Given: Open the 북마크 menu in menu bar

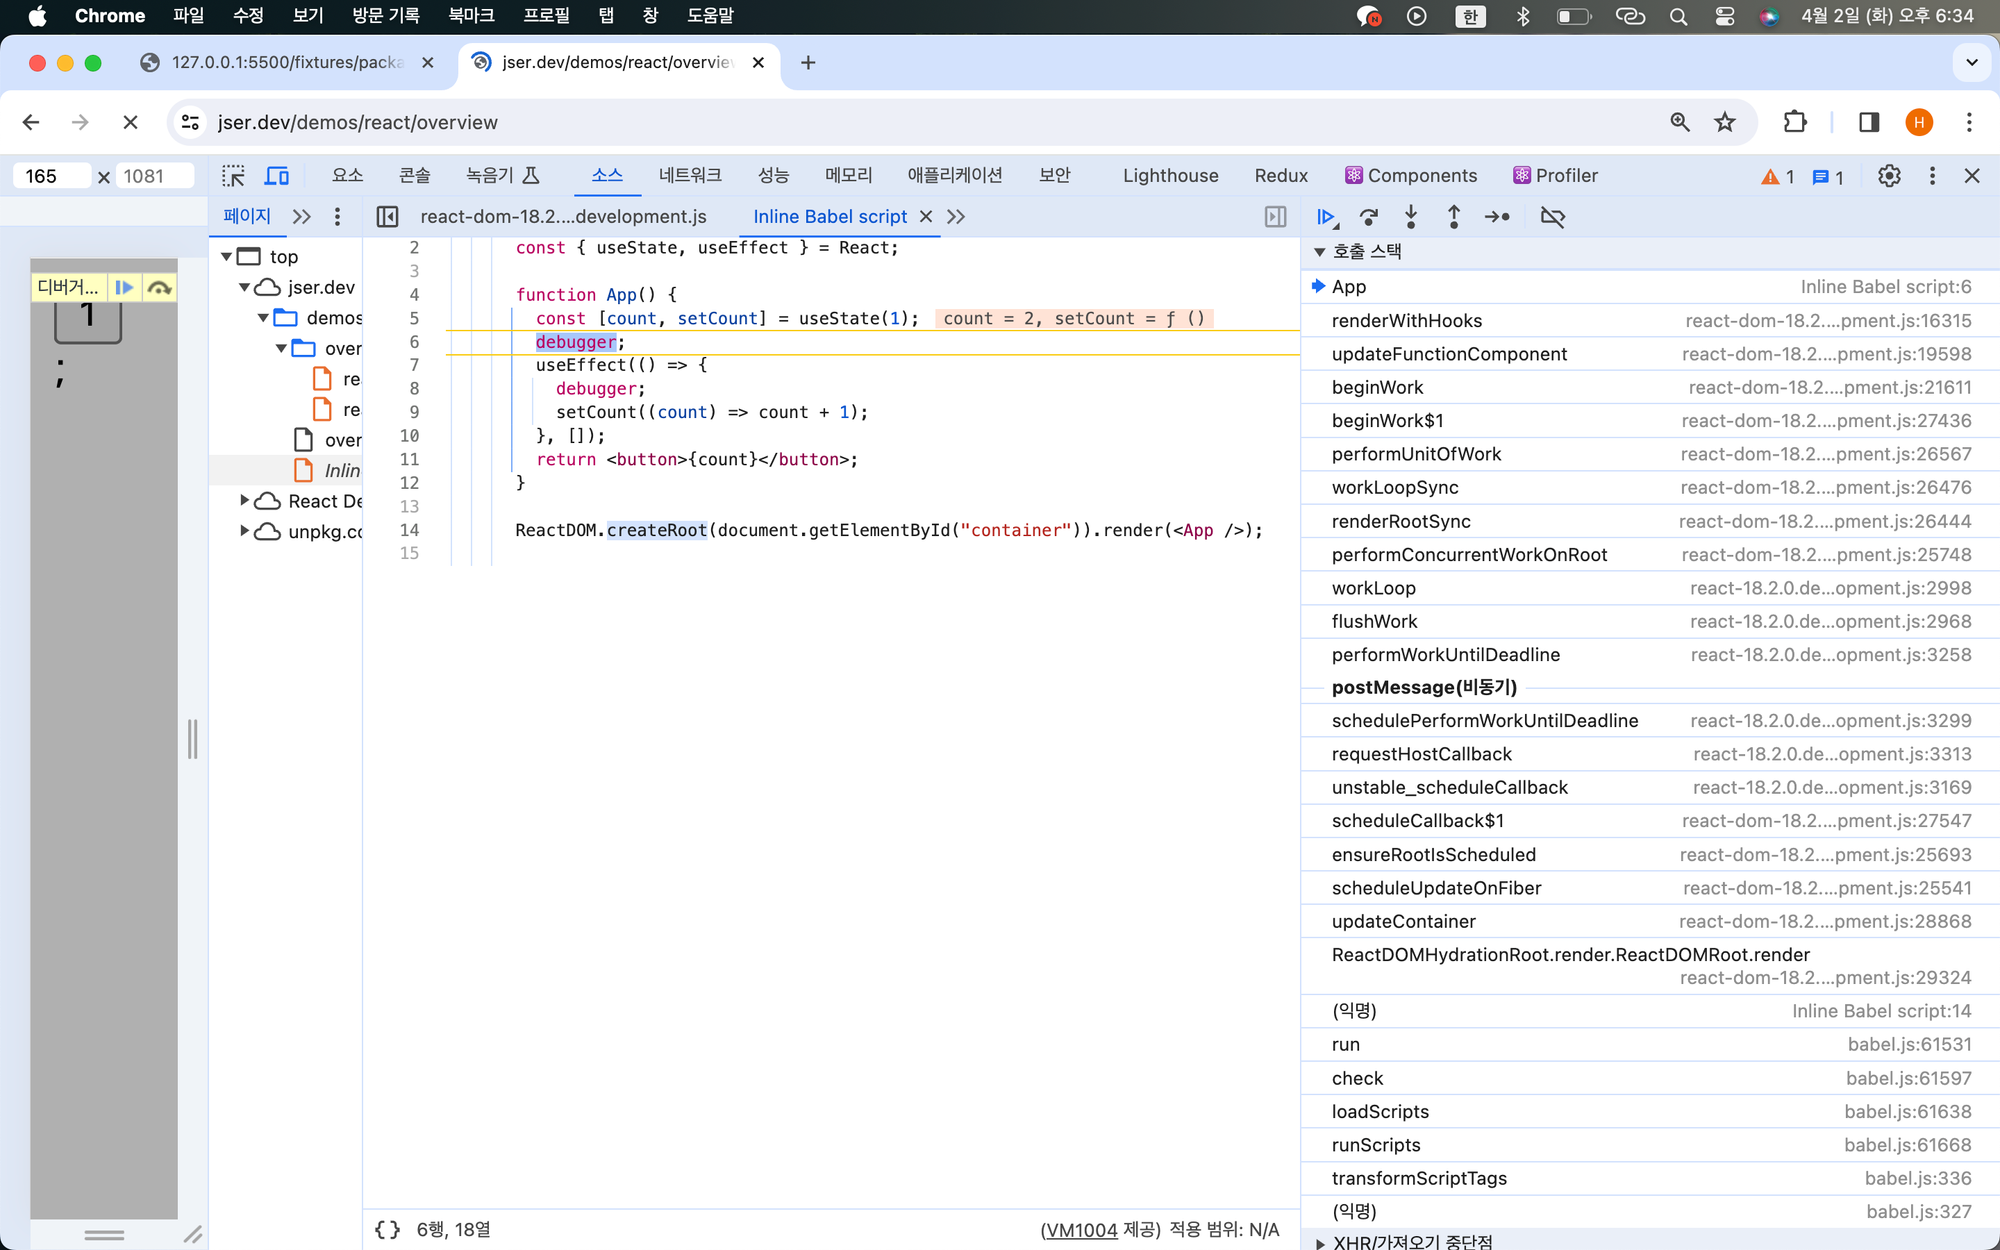Looking at the screenshot, I should pyautogui.click(x=471, y=16).
